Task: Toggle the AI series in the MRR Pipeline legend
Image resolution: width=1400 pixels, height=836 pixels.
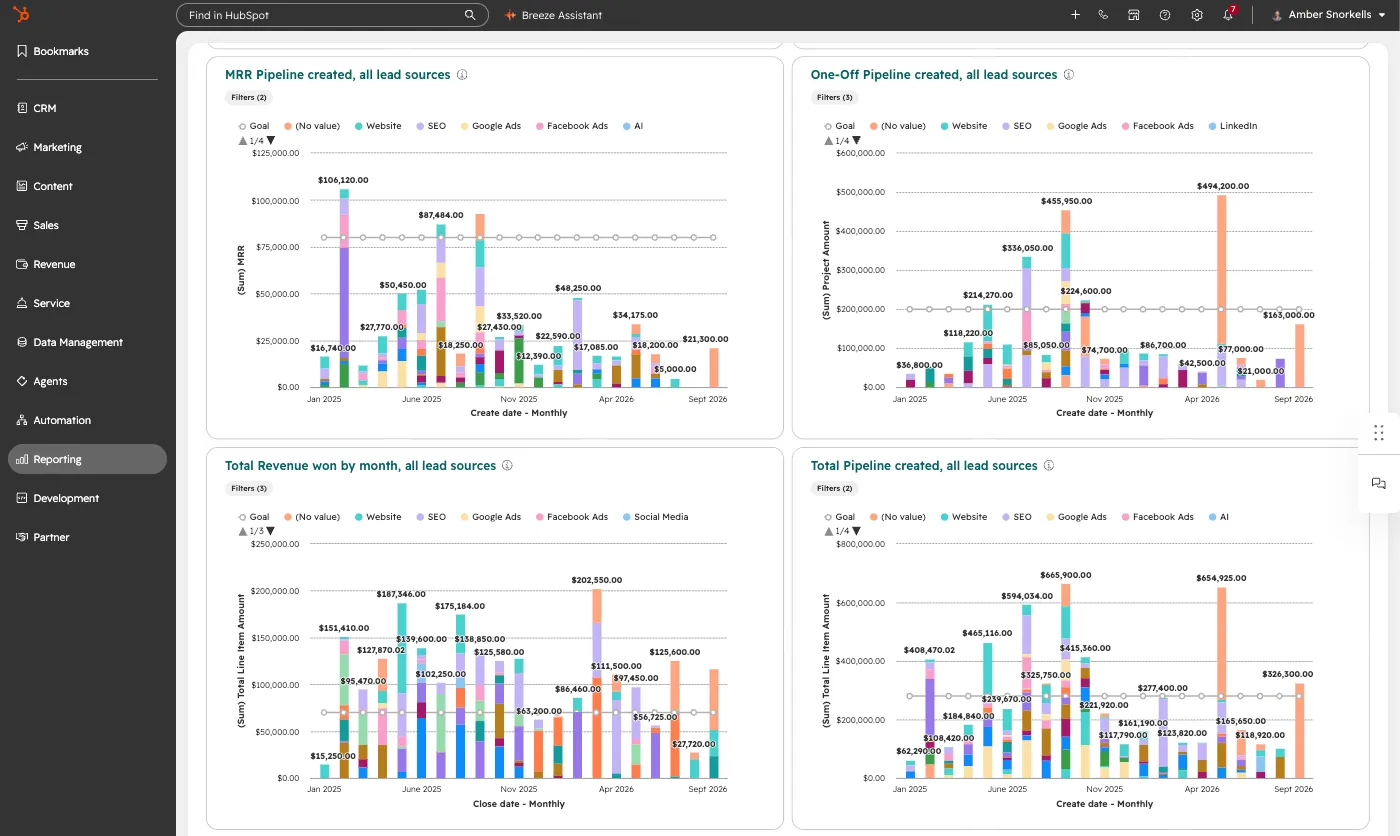Action: (633, 126)
